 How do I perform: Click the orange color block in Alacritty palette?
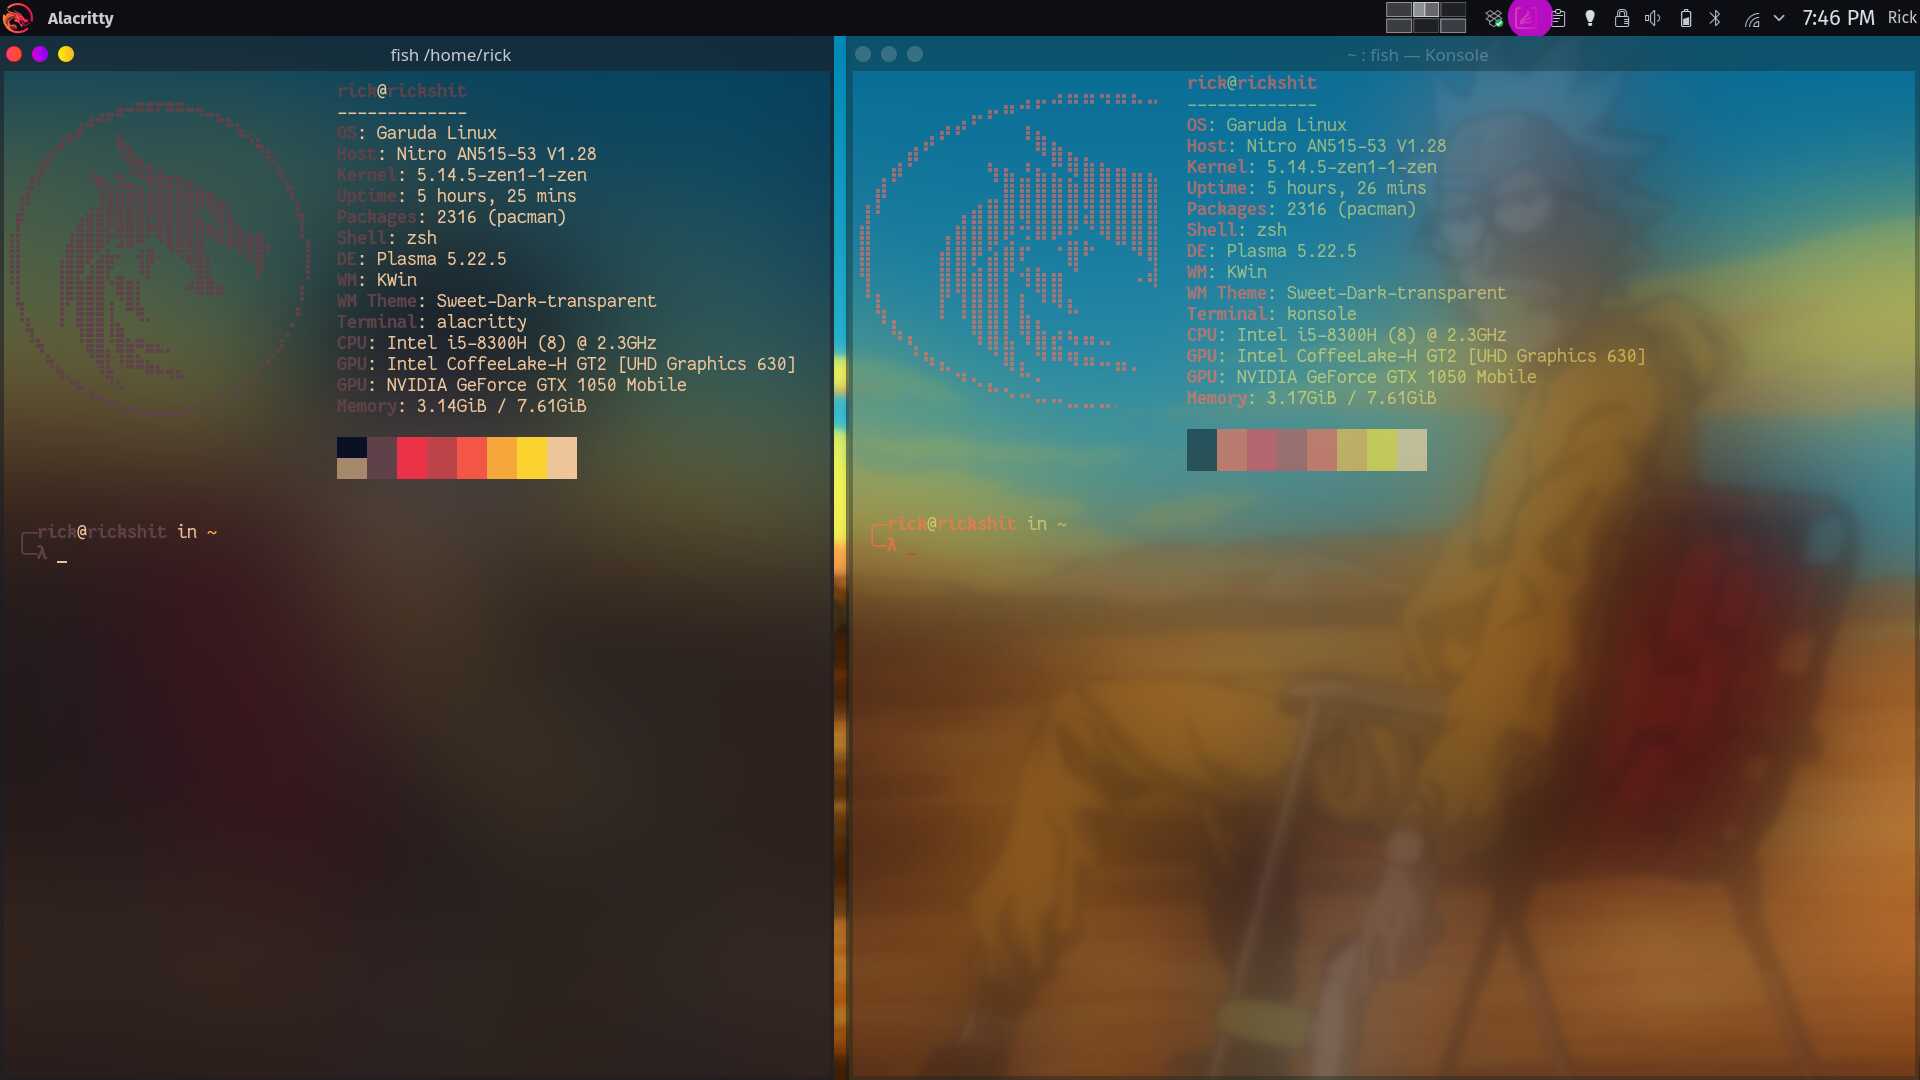pyautogui.click(x=502, y=458)
